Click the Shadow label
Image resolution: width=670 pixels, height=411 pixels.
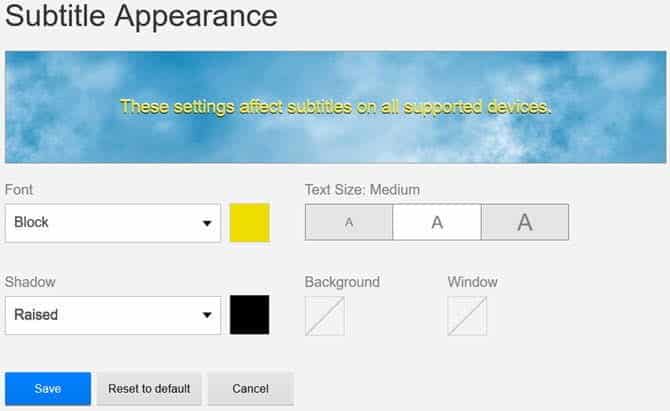31,281
